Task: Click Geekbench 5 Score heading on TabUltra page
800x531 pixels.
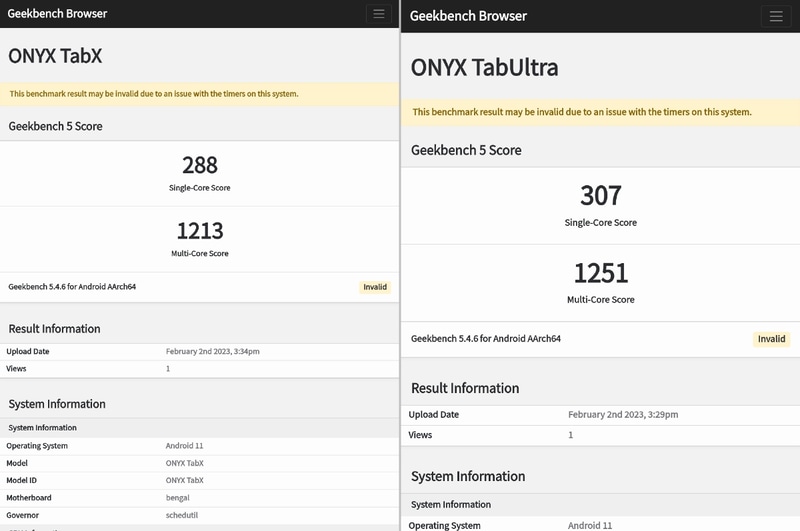Action: 466,150
